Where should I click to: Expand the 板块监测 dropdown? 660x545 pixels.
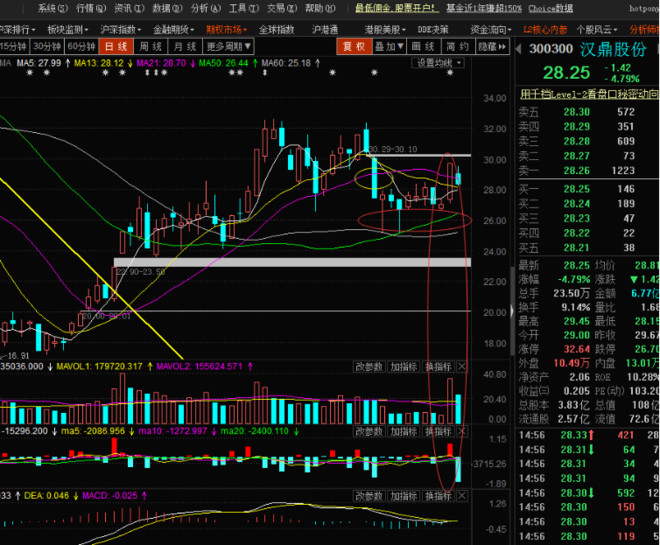(x=68, y=29)
